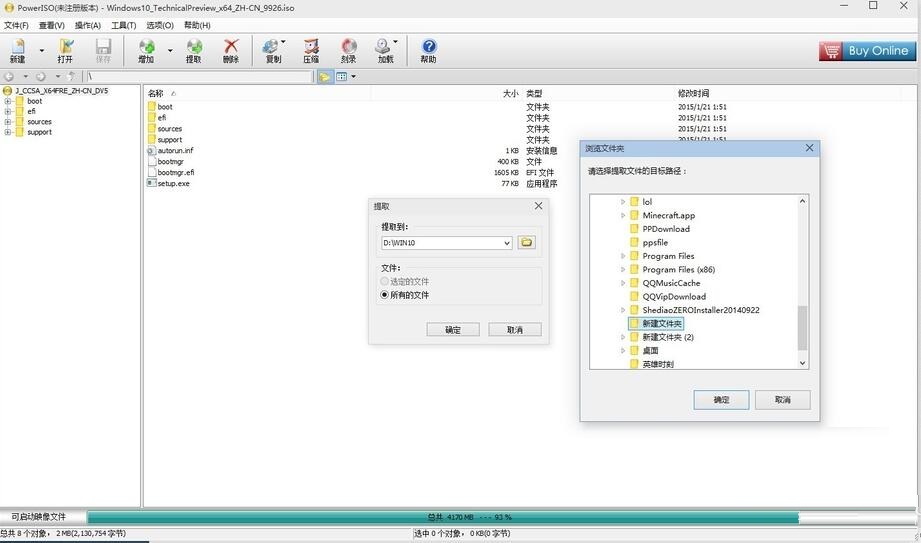Viewport: 921px width, 543px height.
Task: Click the 名称 column header
Action: coord(156,93)
